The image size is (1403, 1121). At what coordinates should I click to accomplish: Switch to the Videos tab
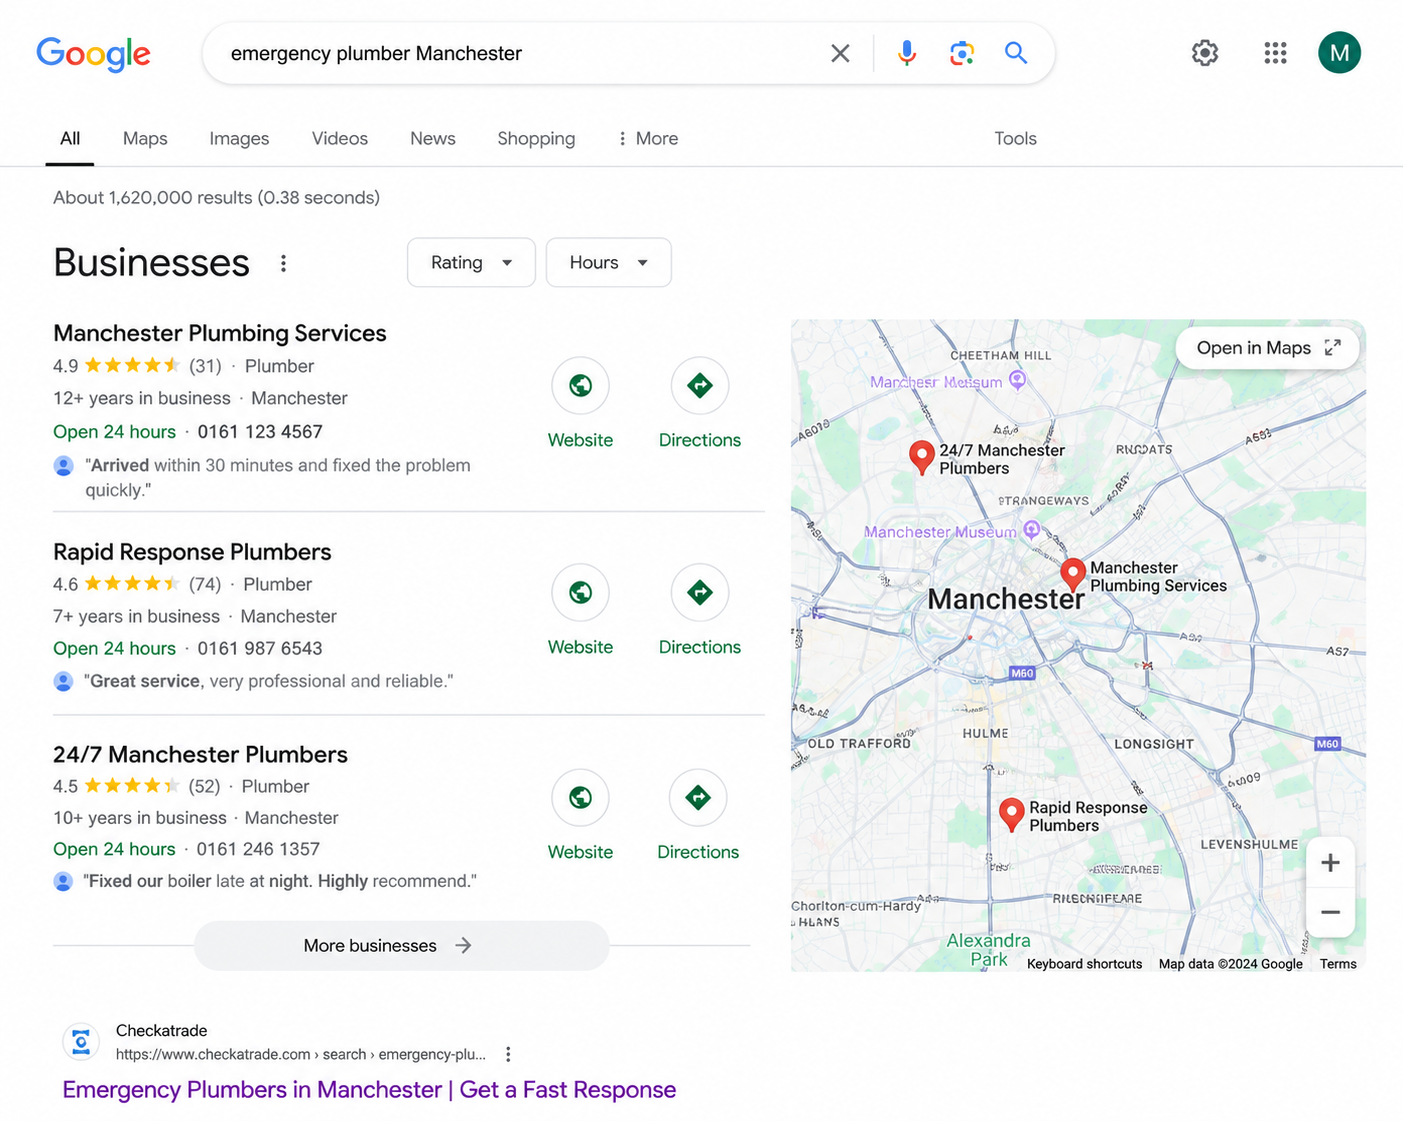(340, 138)
